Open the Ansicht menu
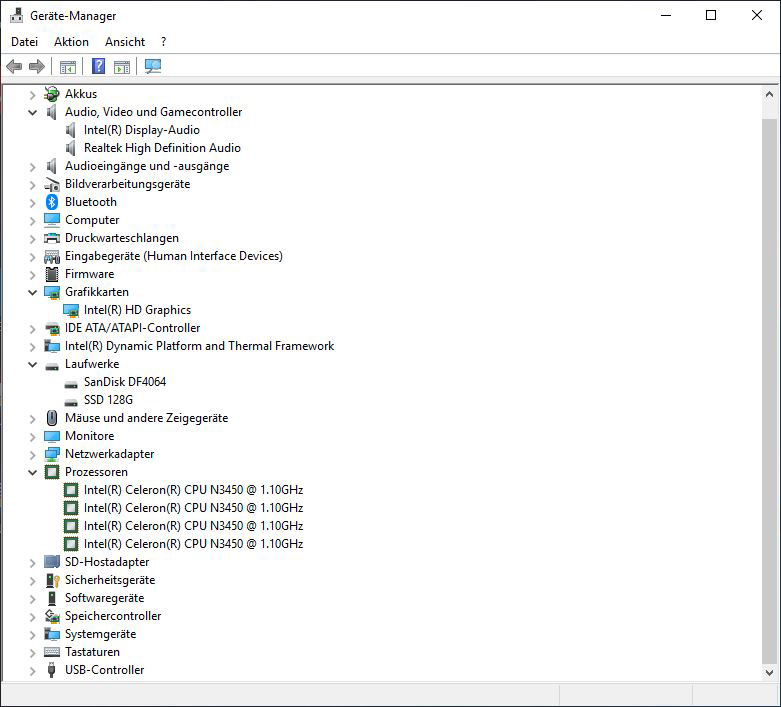The width and height of the screenshot is (781, 707). [x=125, y=42]
